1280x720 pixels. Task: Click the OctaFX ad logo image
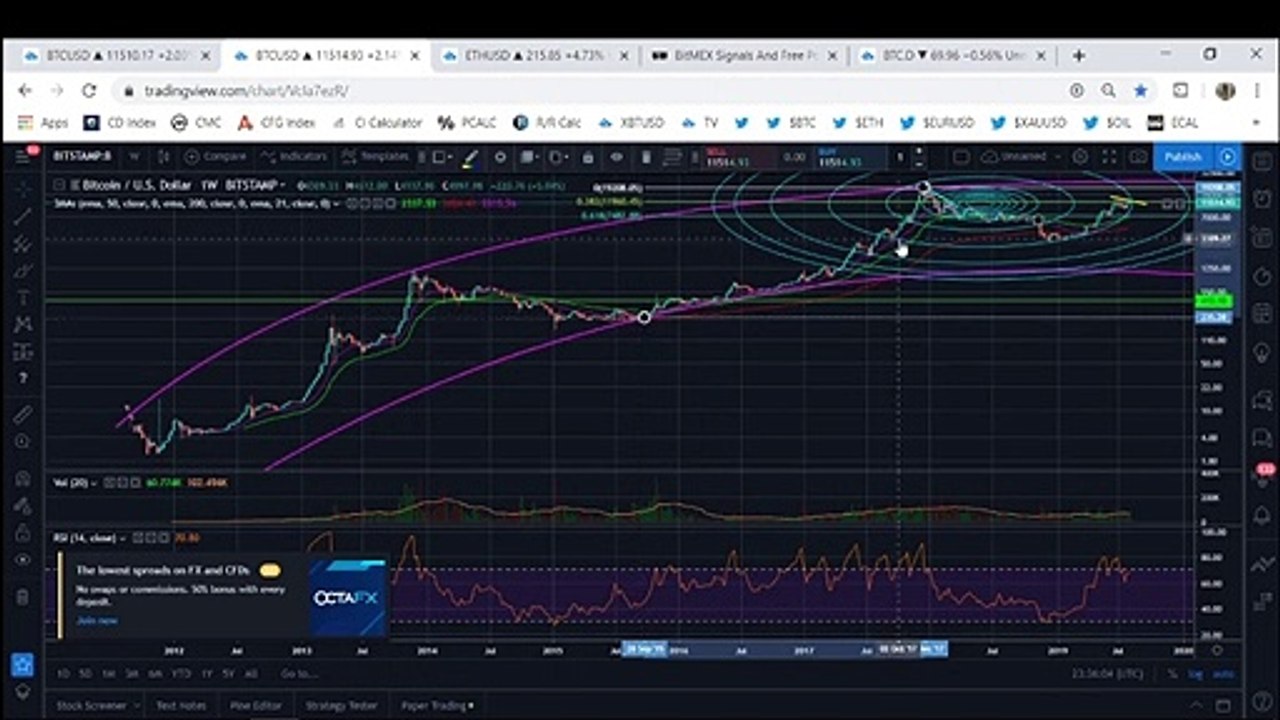tap(347, 597)
